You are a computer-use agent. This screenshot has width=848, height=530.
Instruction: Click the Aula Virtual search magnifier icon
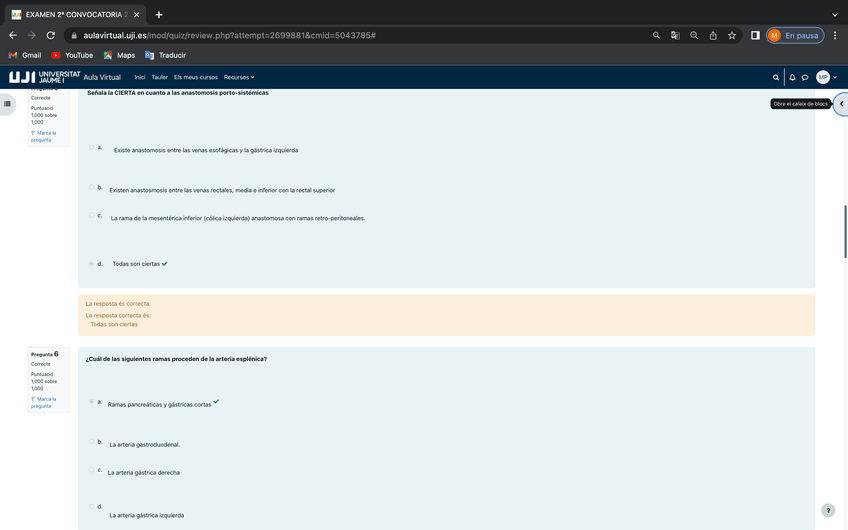776,77
